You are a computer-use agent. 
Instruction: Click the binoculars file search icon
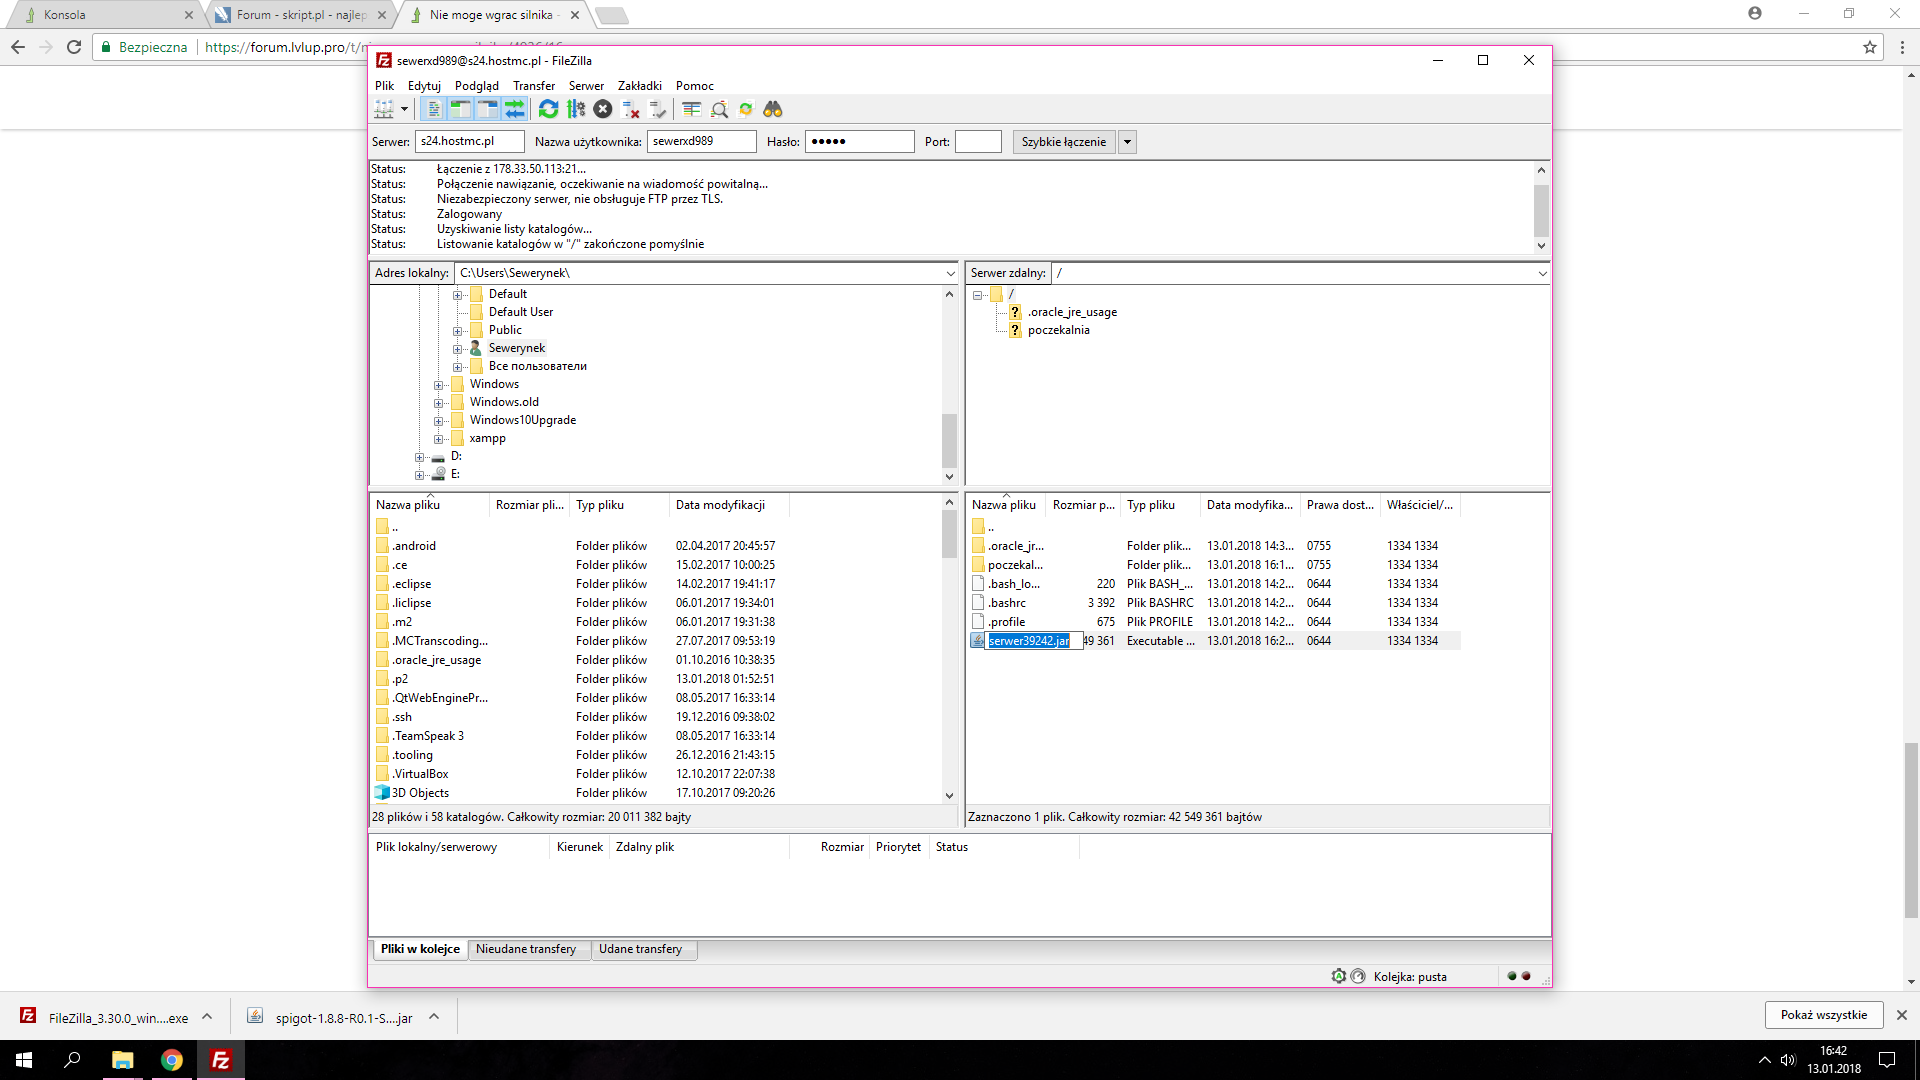(x=773, y=109)
